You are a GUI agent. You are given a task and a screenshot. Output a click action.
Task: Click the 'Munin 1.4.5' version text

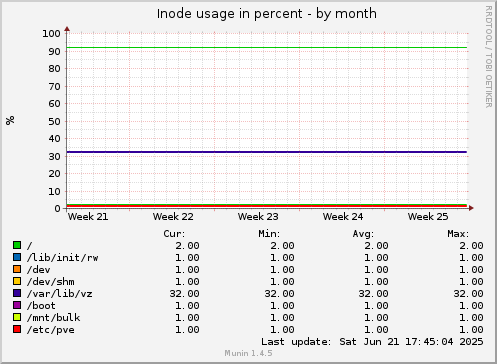(x=248, y=353)
